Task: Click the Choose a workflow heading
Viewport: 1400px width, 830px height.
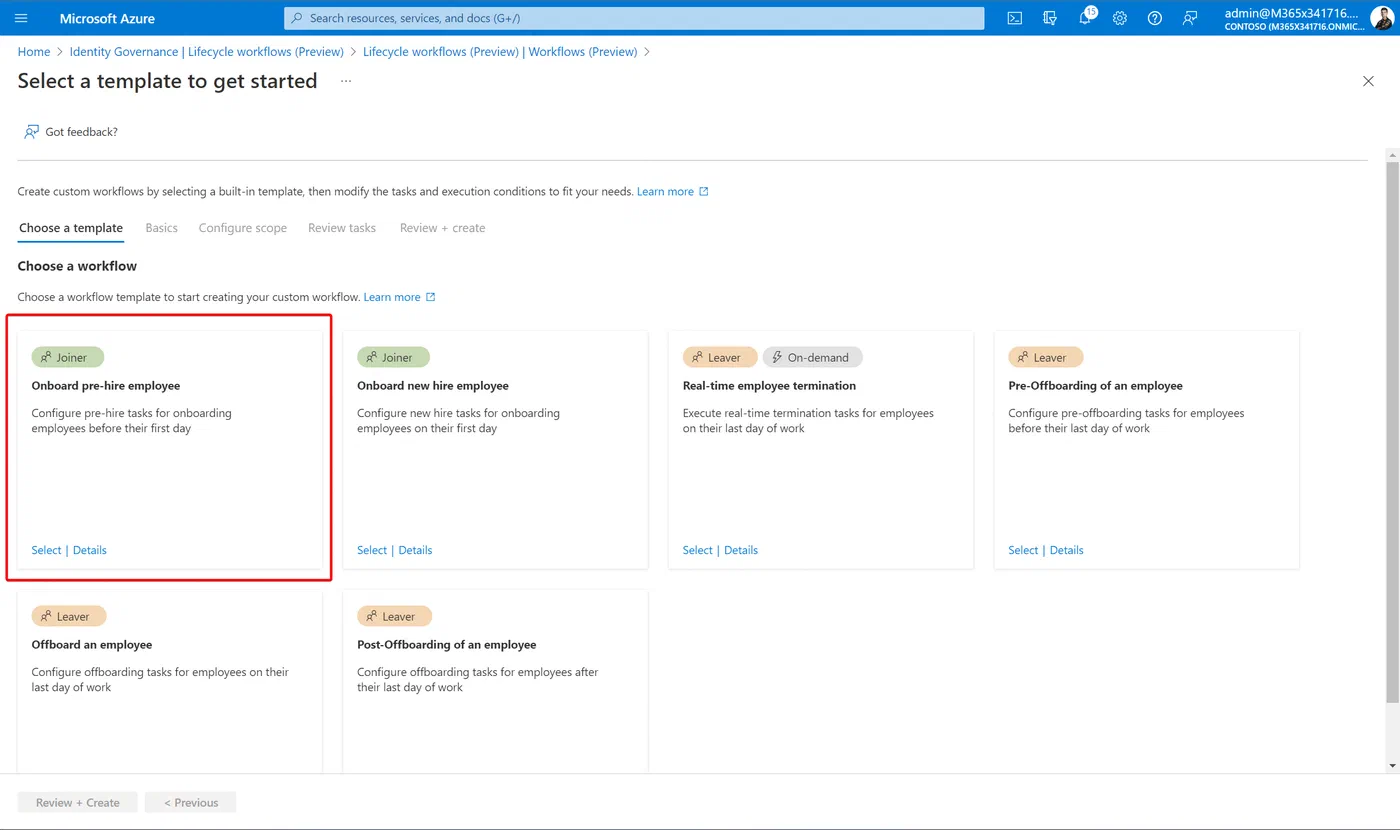Action: click(77, 266)
